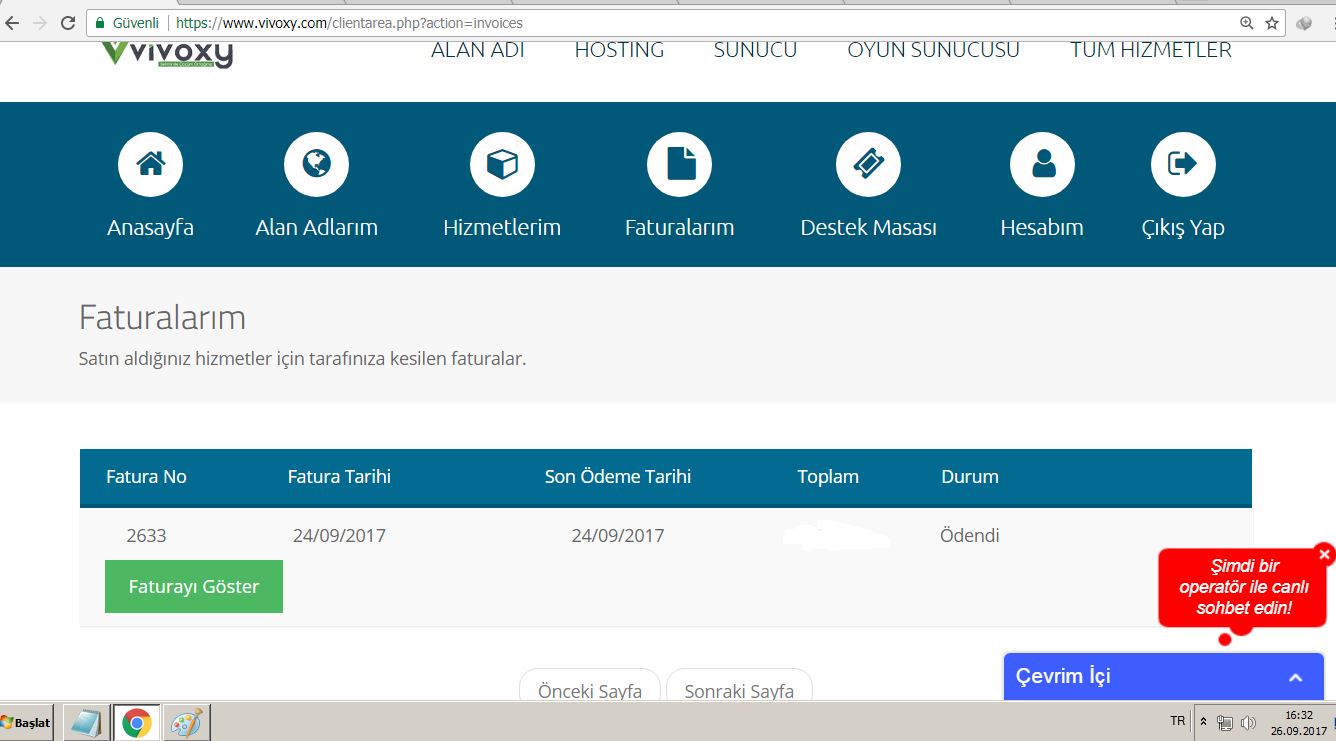The image size is (1336, 741).
Task: Open Hizmetlerim box icon
Action: 502,164
